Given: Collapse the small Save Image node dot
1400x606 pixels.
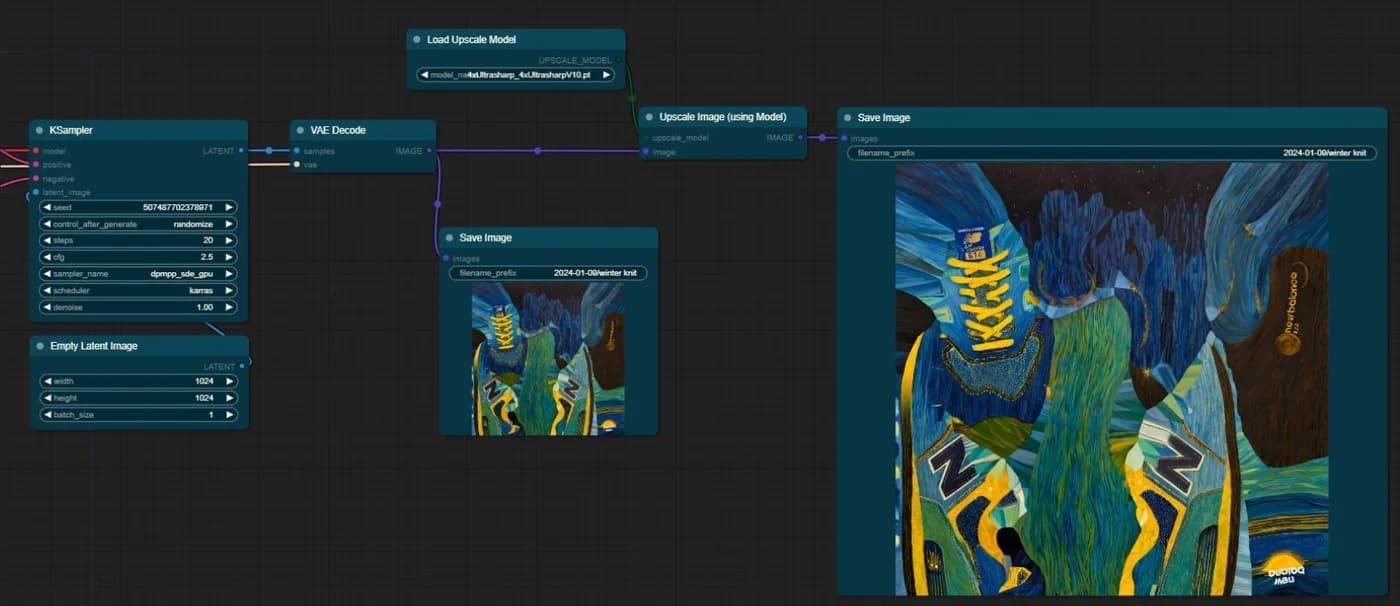Looking at the screenshot, I should pyautogui.click(x=449, y=238).
